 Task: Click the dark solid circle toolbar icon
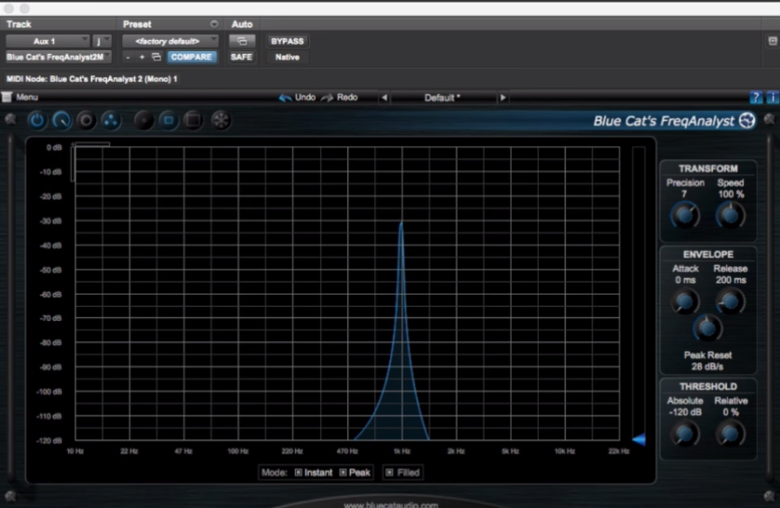click(144, 120)
